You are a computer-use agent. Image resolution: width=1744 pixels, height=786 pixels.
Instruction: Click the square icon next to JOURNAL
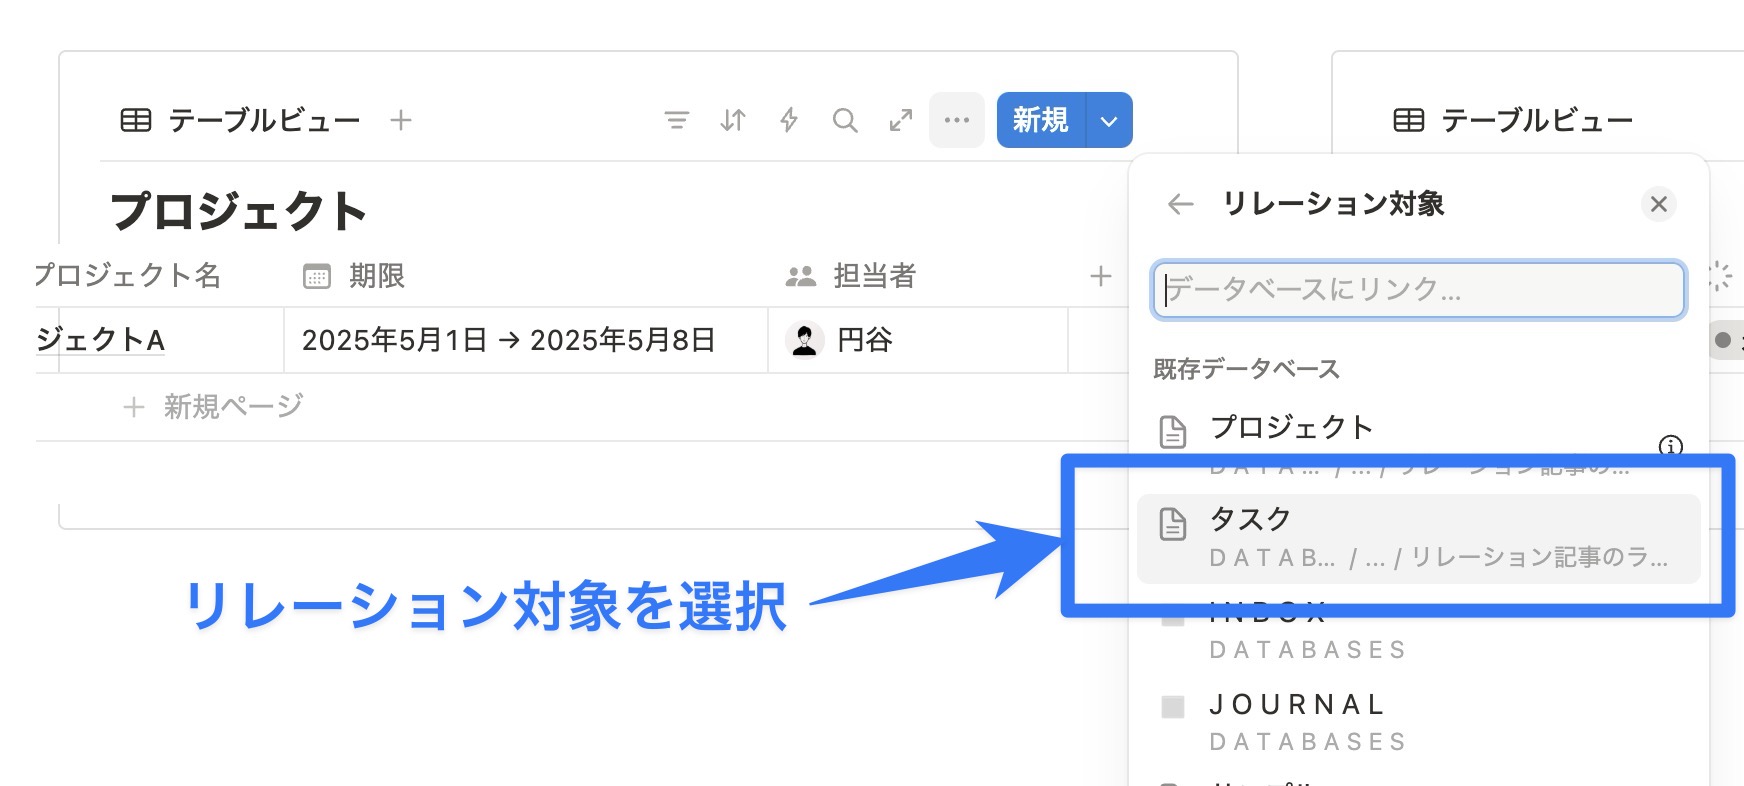(1173, 707)
